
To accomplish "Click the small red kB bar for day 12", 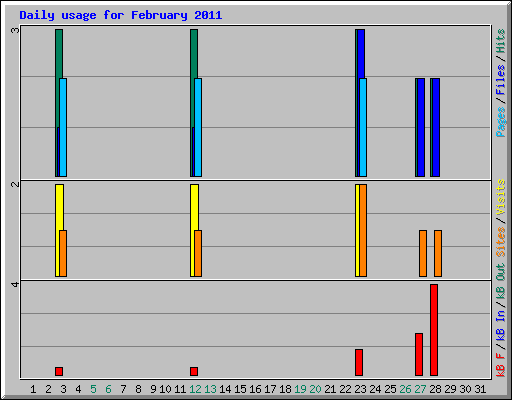I will point(194,371).
